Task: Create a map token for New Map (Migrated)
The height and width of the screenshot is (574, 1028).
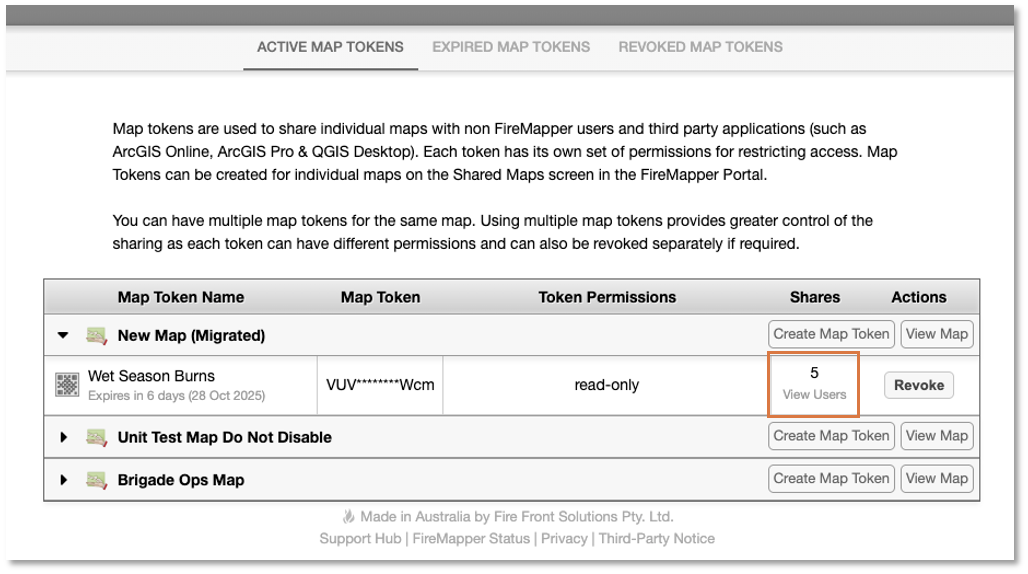Action: (831, 334)
